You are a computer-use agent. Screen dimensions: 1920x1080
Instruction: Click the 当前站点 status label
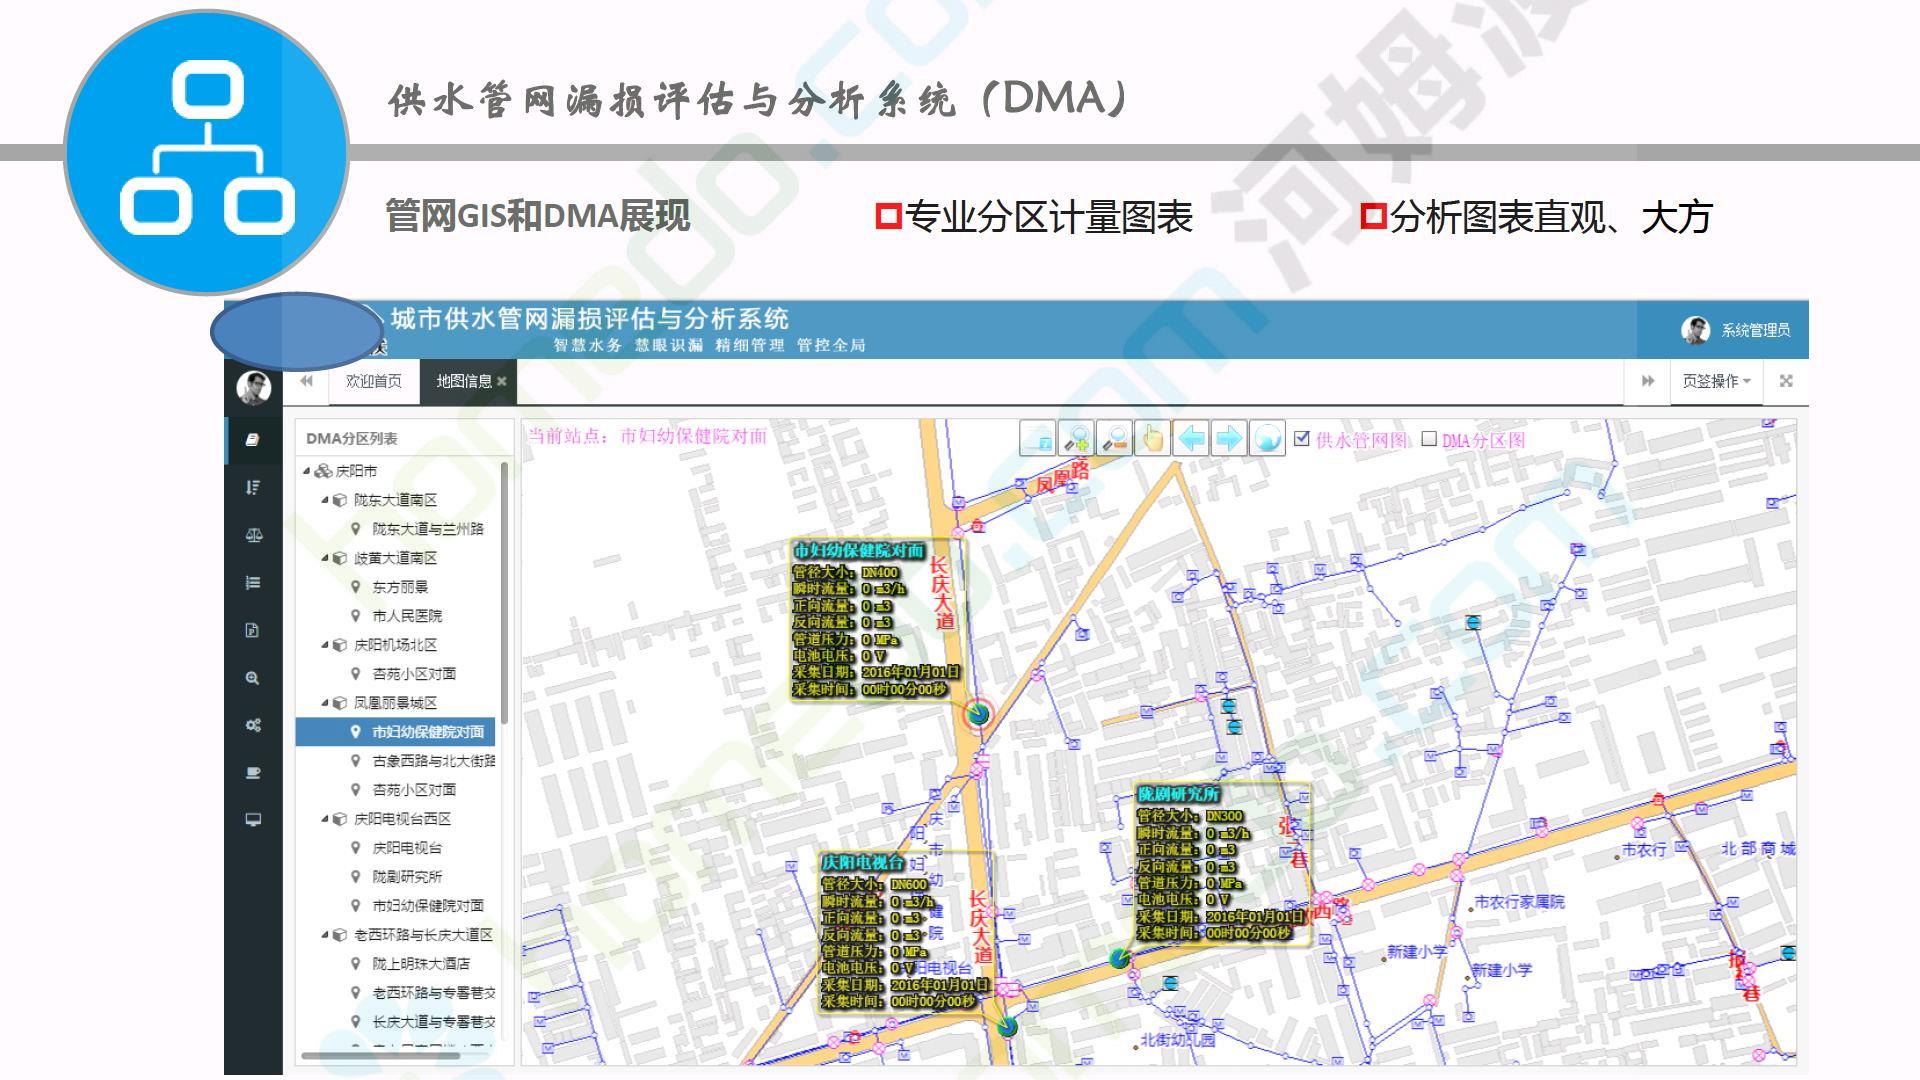pyautogui.click(x=647, y=436)
